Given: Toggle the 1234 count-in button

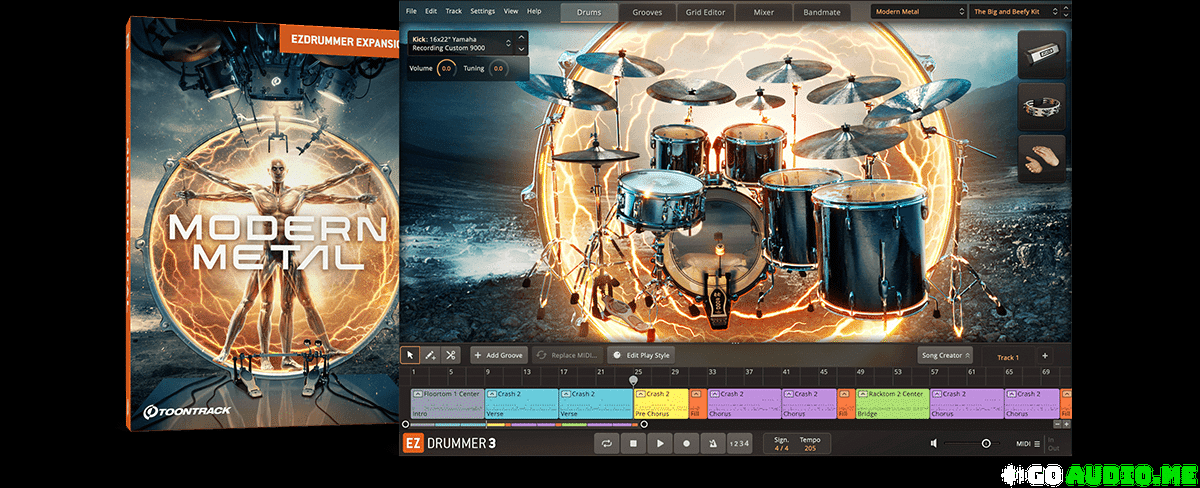Looking at the screenshot, I should click(738, 443).
